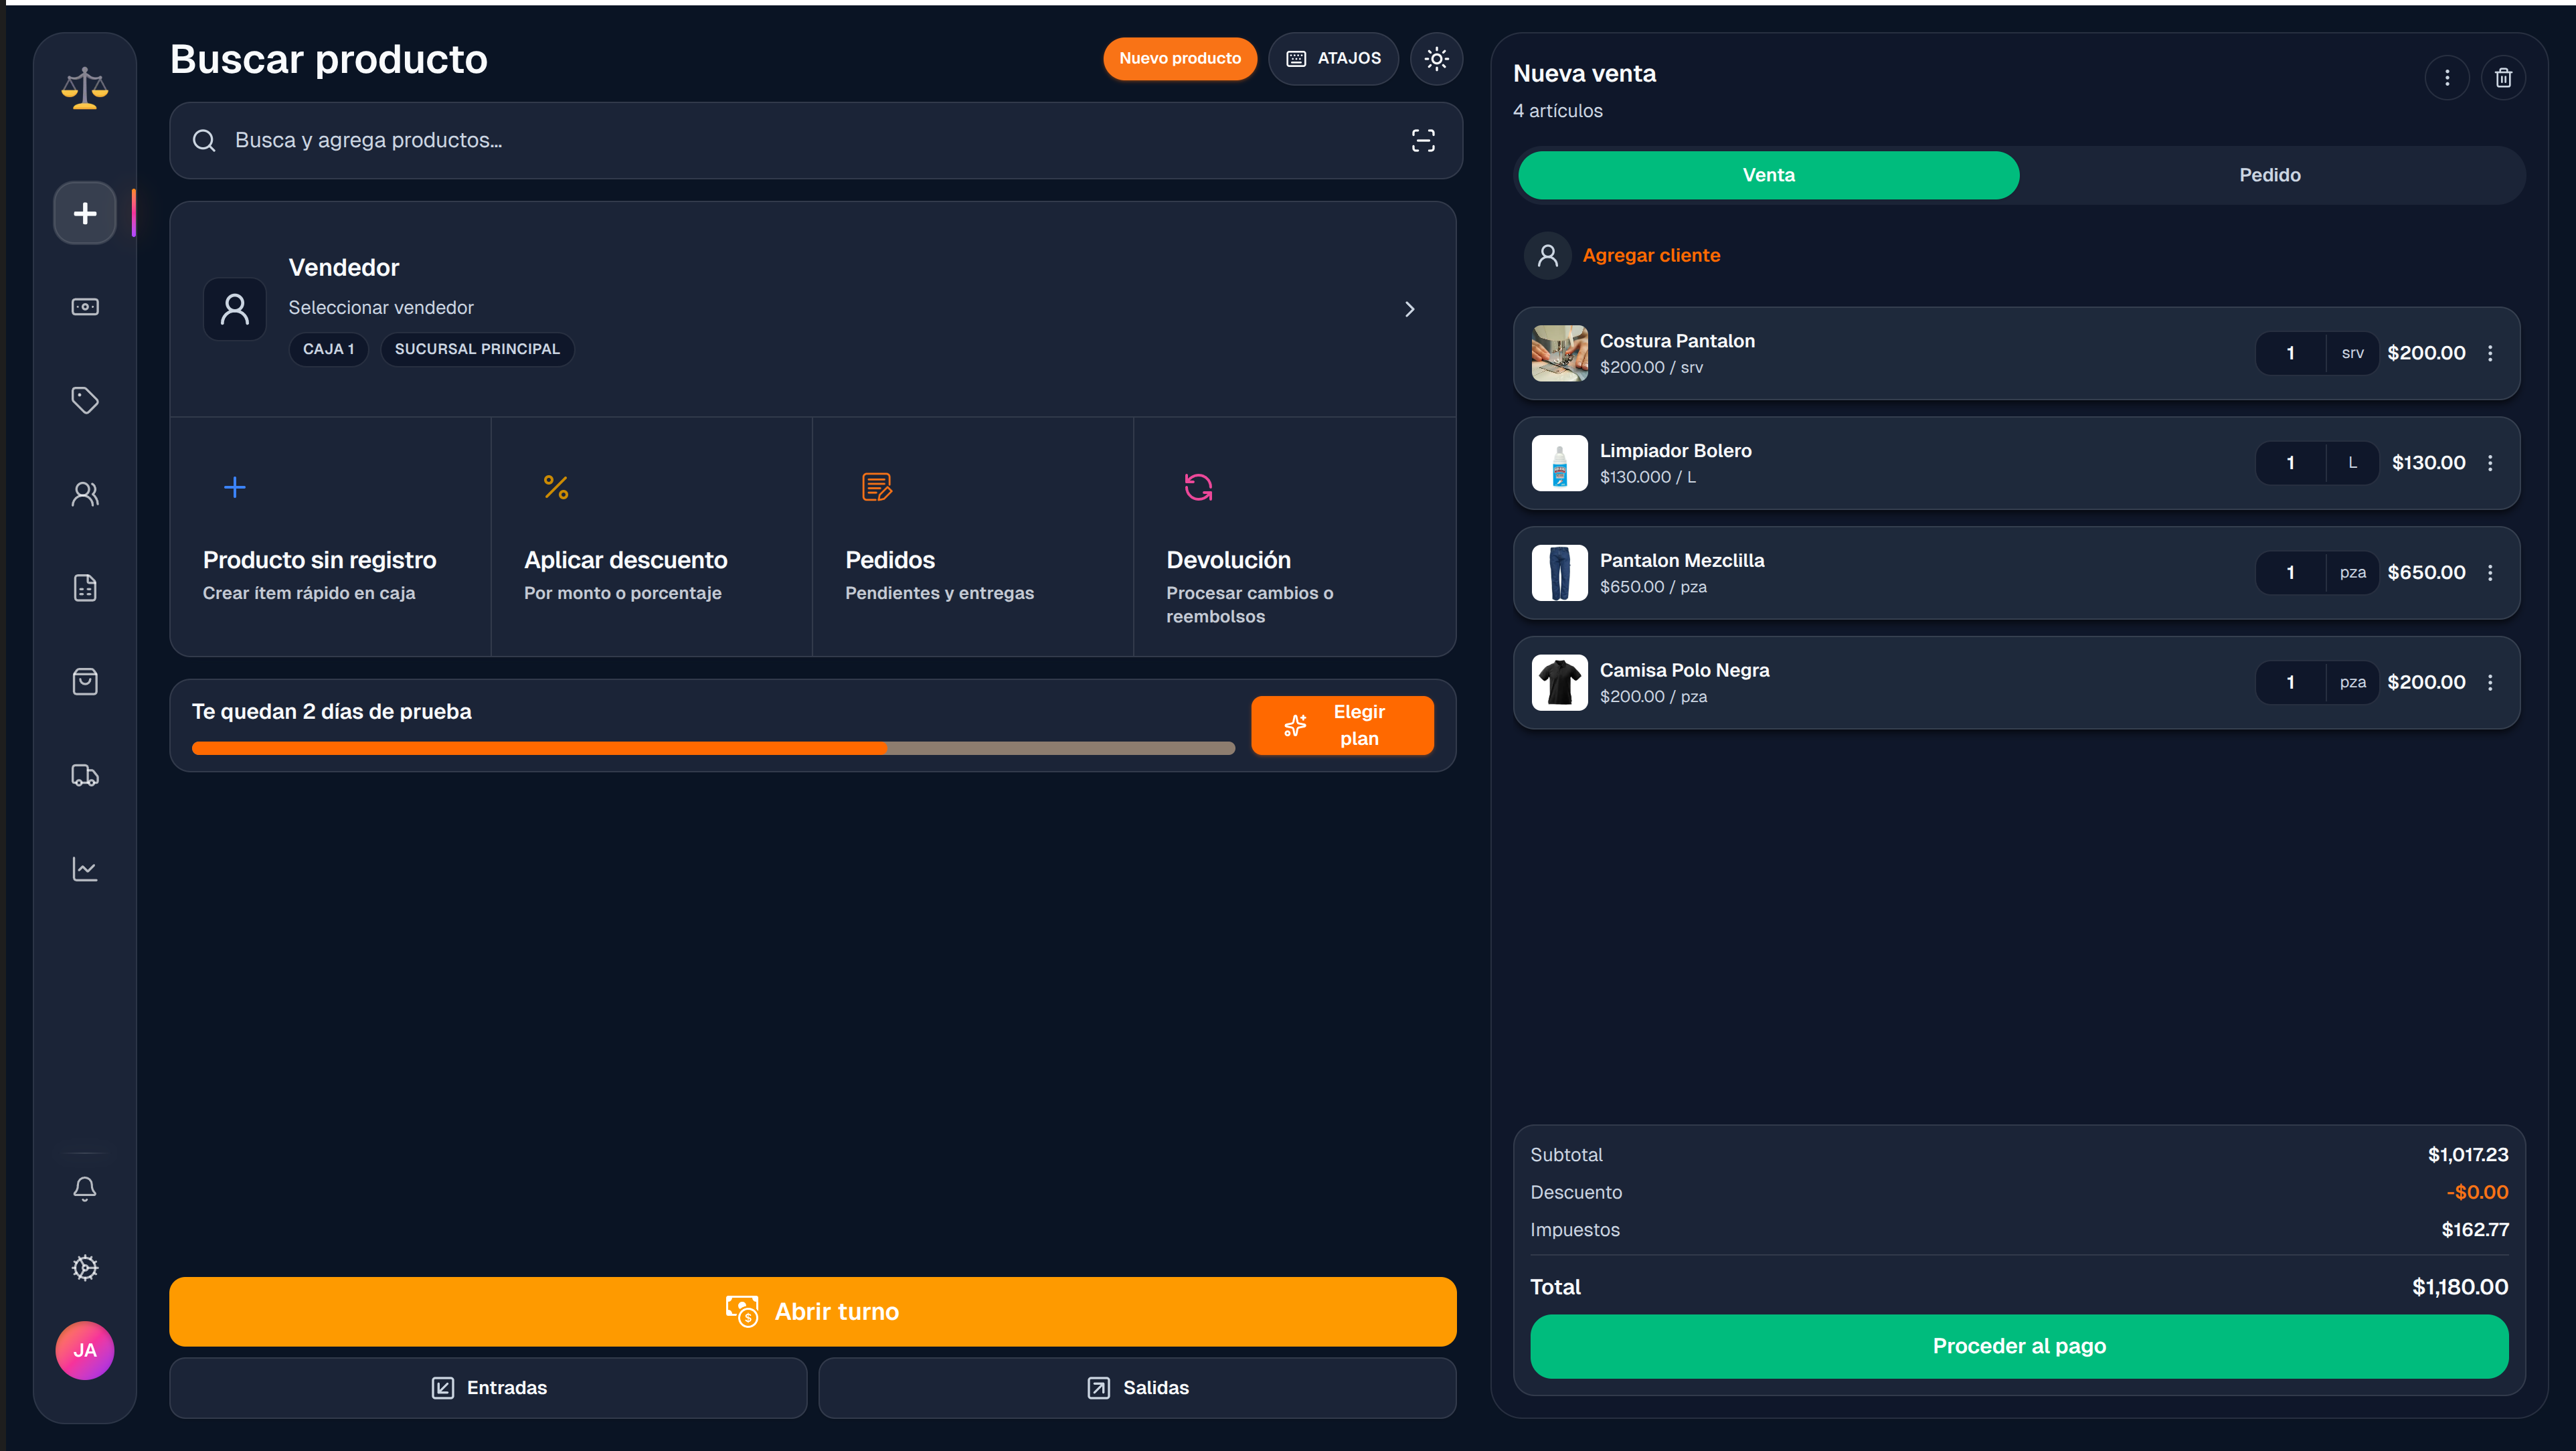Viewport: 2576px width, 1451px height.
Task: Open options menu for Costura Pantalon
Action: click(x=2490, y=353)
